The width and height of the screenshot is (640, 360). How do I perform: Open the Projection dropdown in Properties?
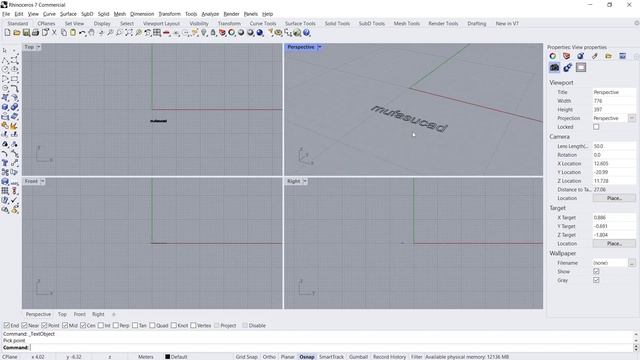tap(631, 118)
